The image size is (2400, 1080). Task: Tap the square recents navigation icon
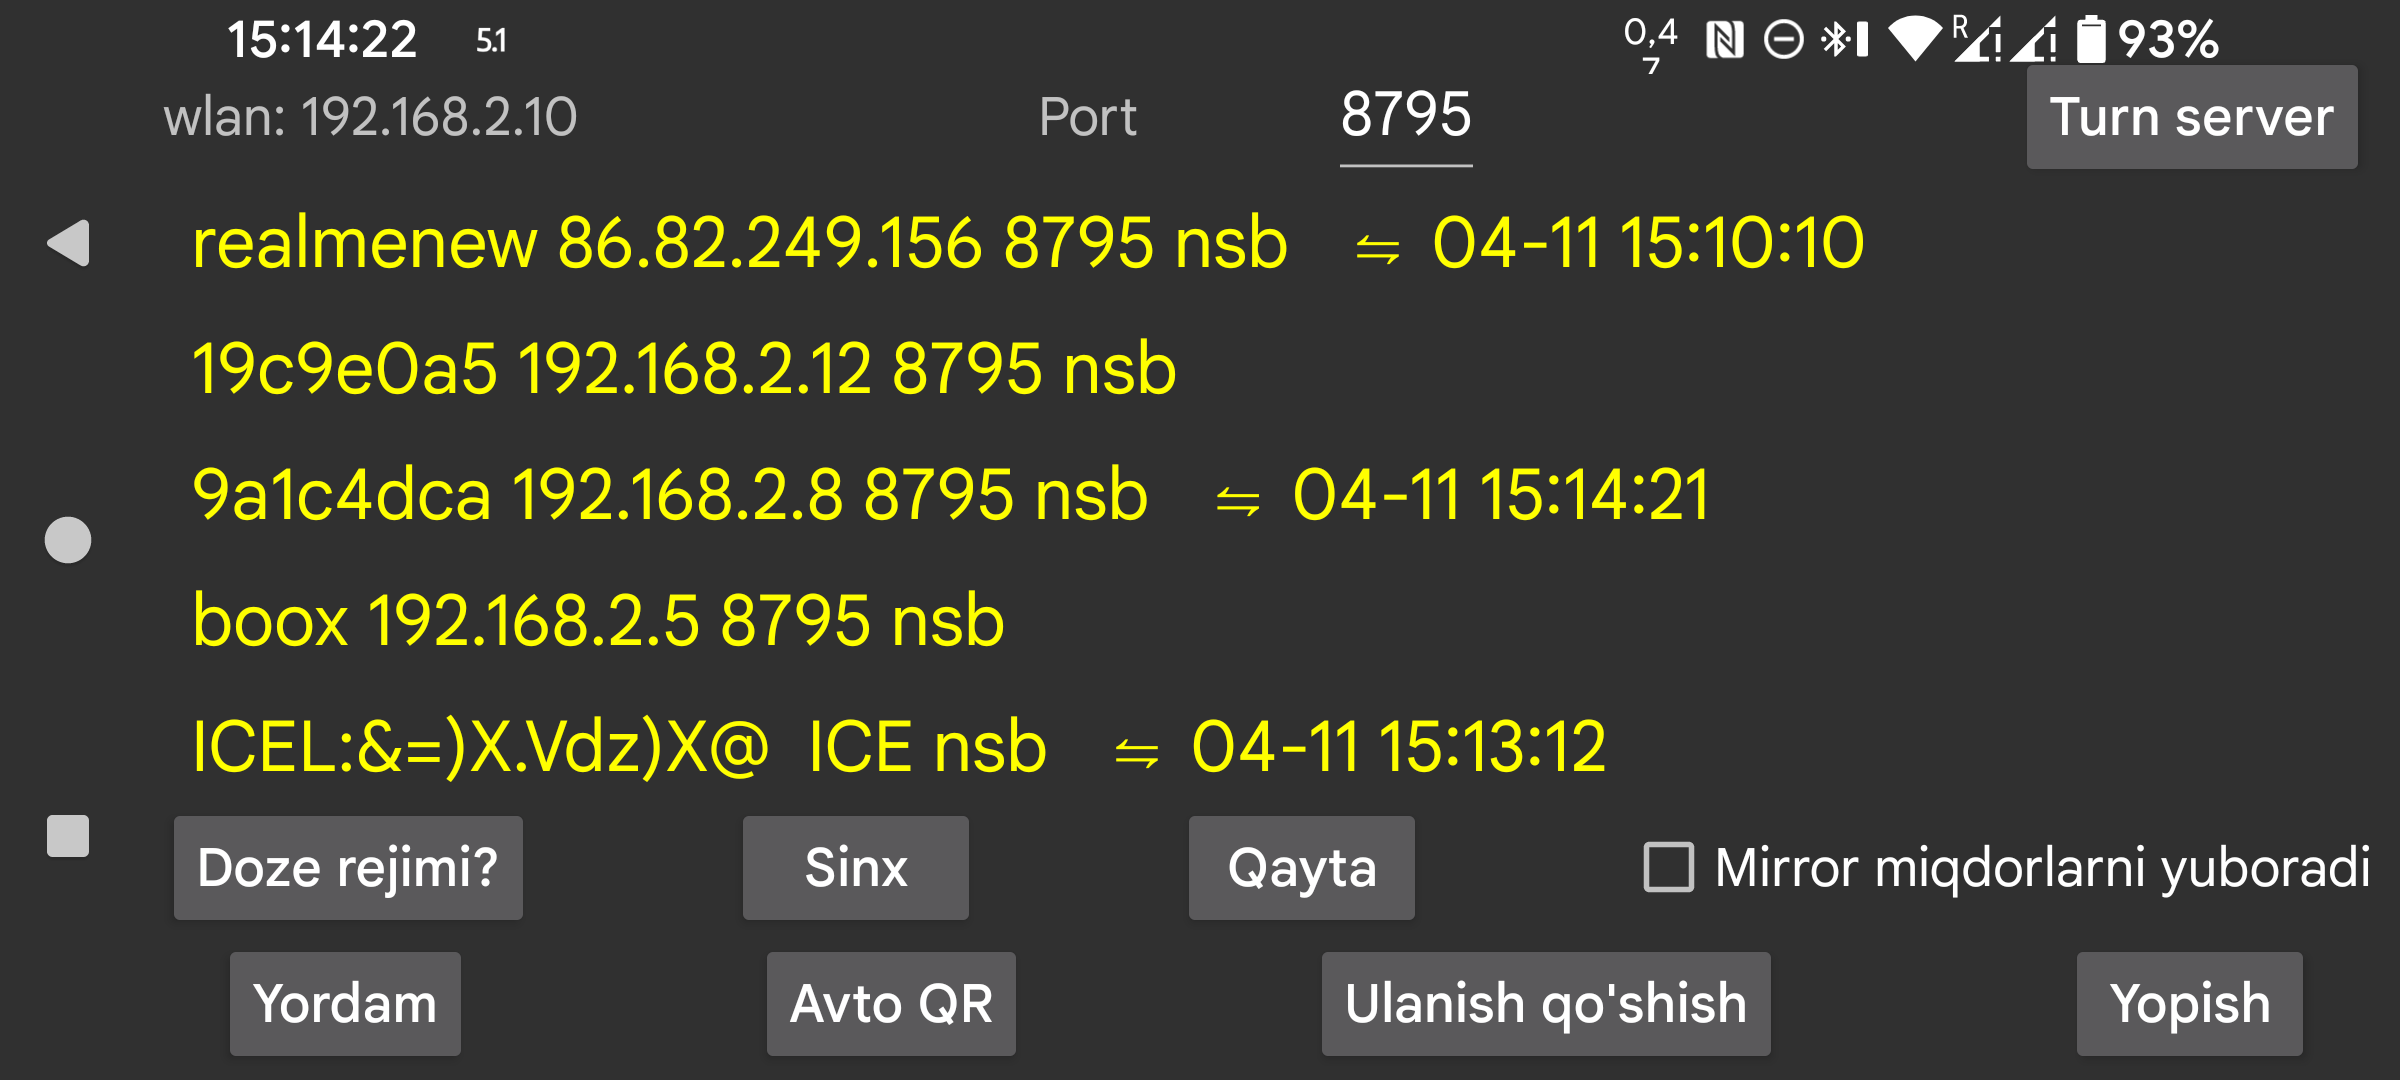pos(68,836)
